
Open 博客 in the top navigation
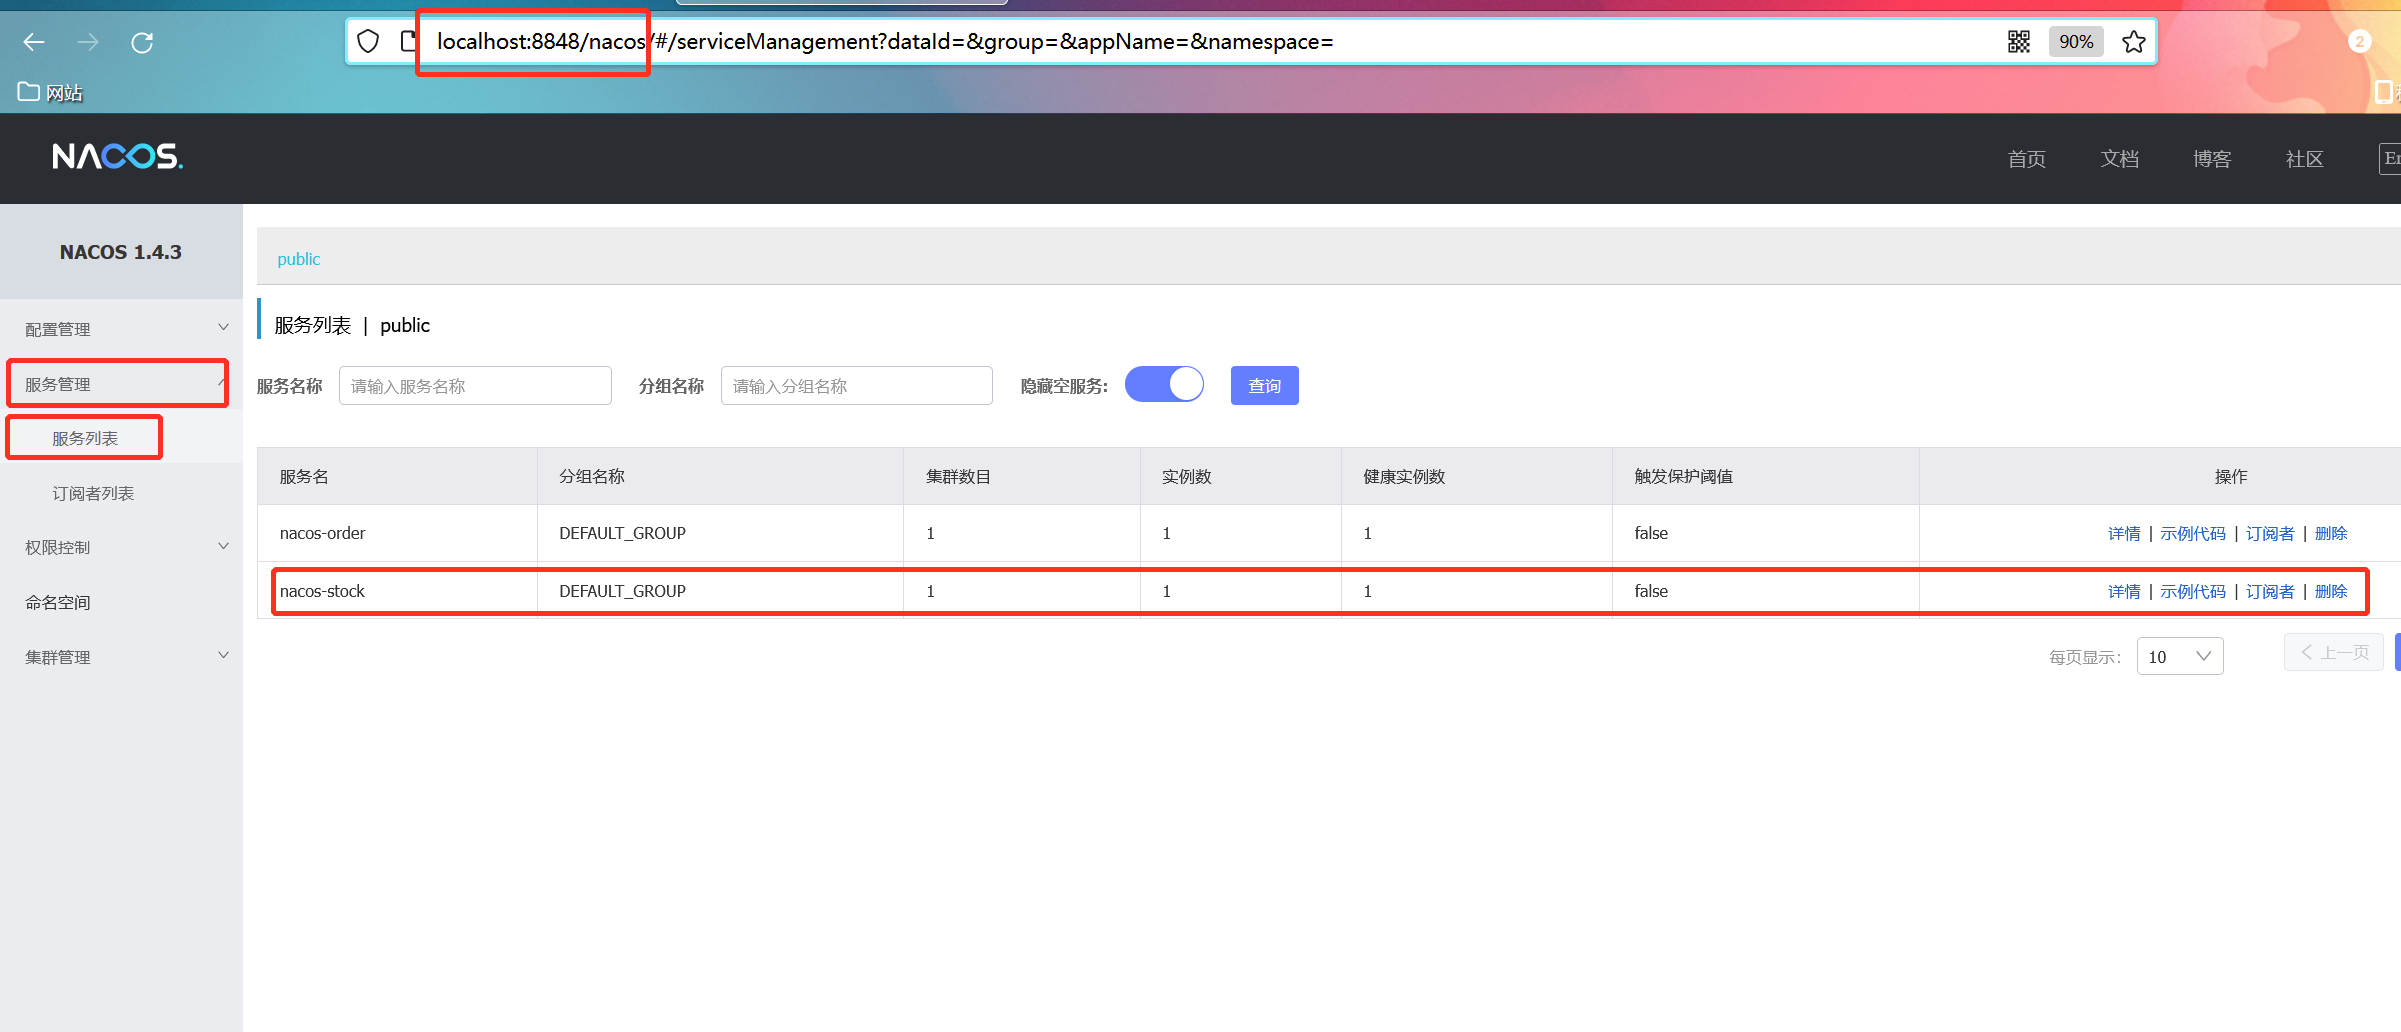(x=2211, y=159)
